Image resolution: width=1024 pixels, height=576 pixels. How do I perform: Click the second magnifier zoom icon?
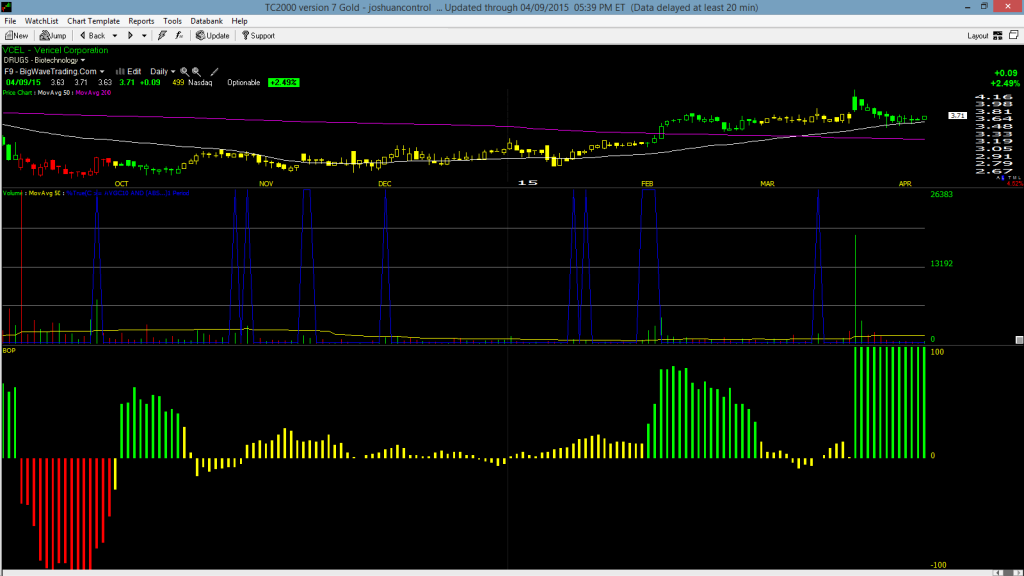click(196, 71)
